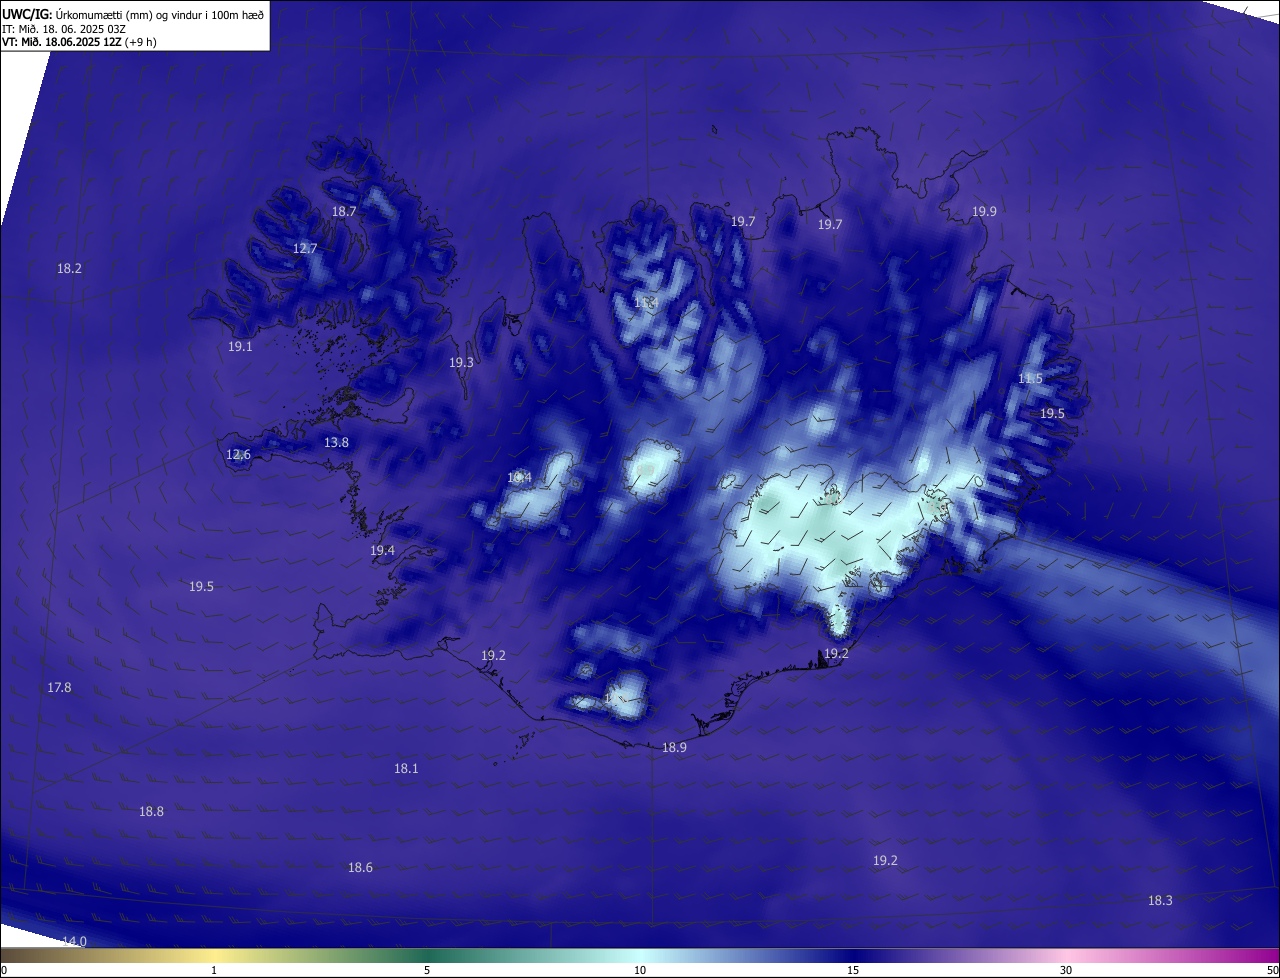Click the 19.4 value label on the map

click(382, 550)
